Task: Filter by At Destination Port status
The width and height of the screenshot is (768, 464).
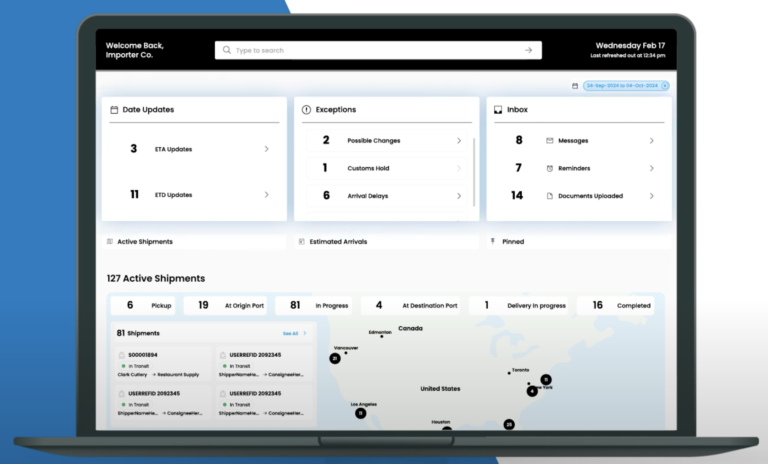Action: [x=410, y=305]
